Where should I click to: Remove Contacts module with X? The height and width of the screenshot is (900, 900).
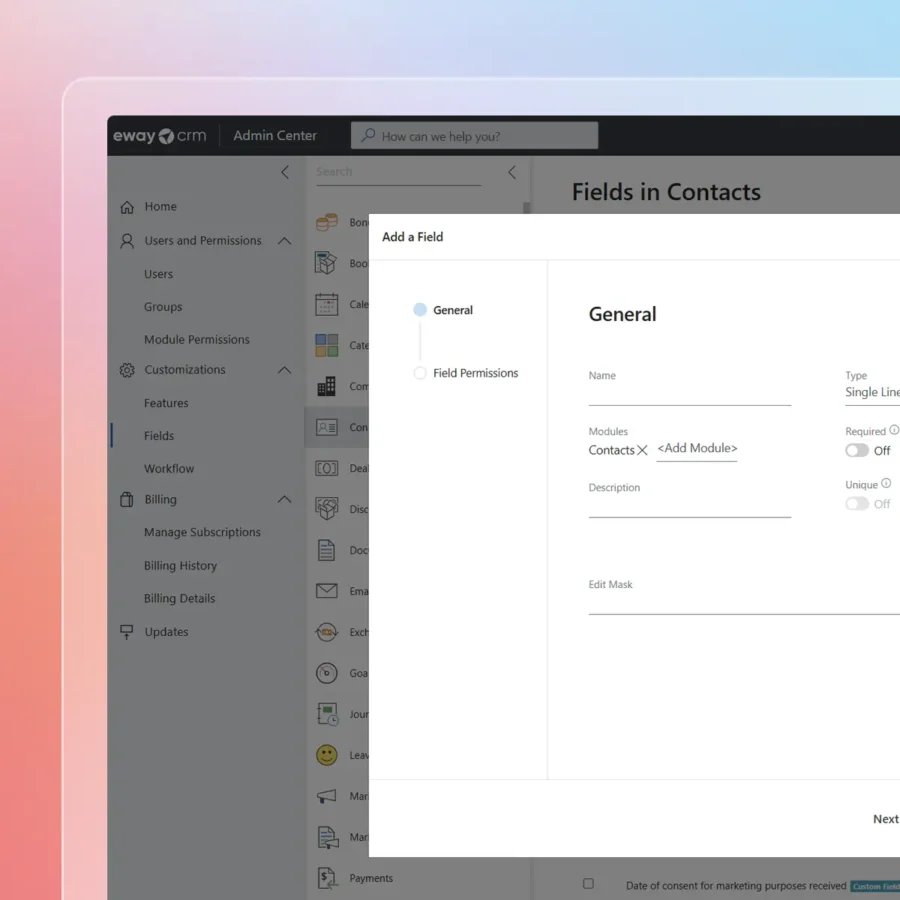point(642,451)
